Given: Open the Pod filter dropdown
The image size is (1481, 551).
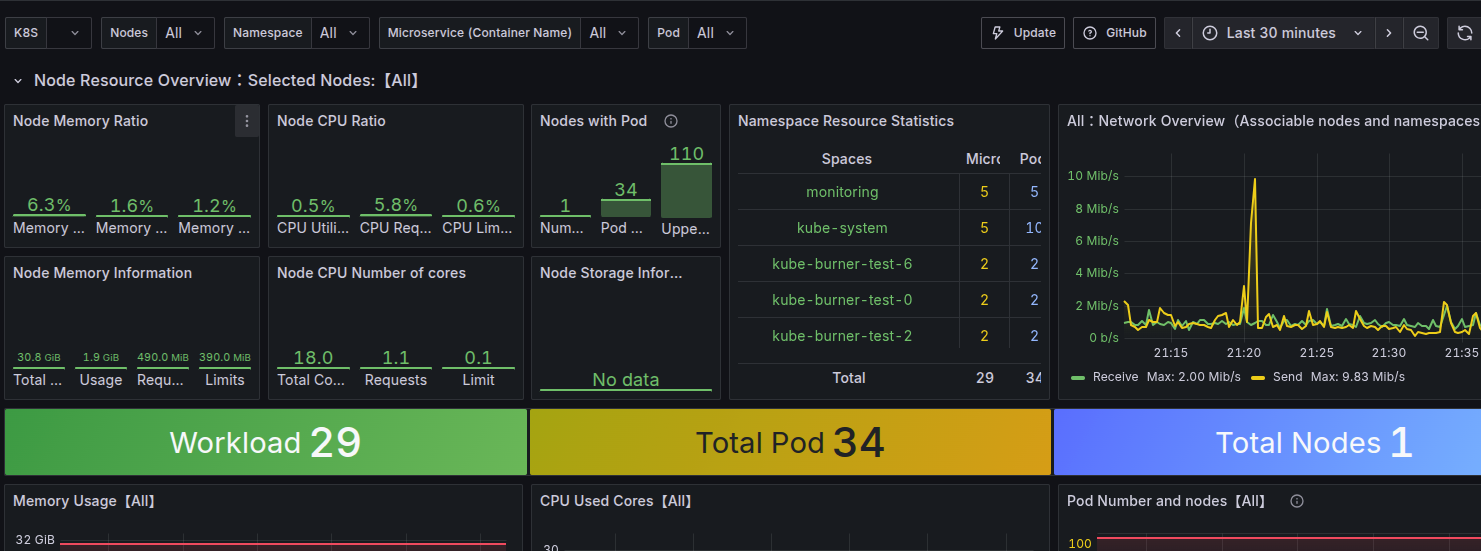Looking at the screenshot, I should (717, 33).
